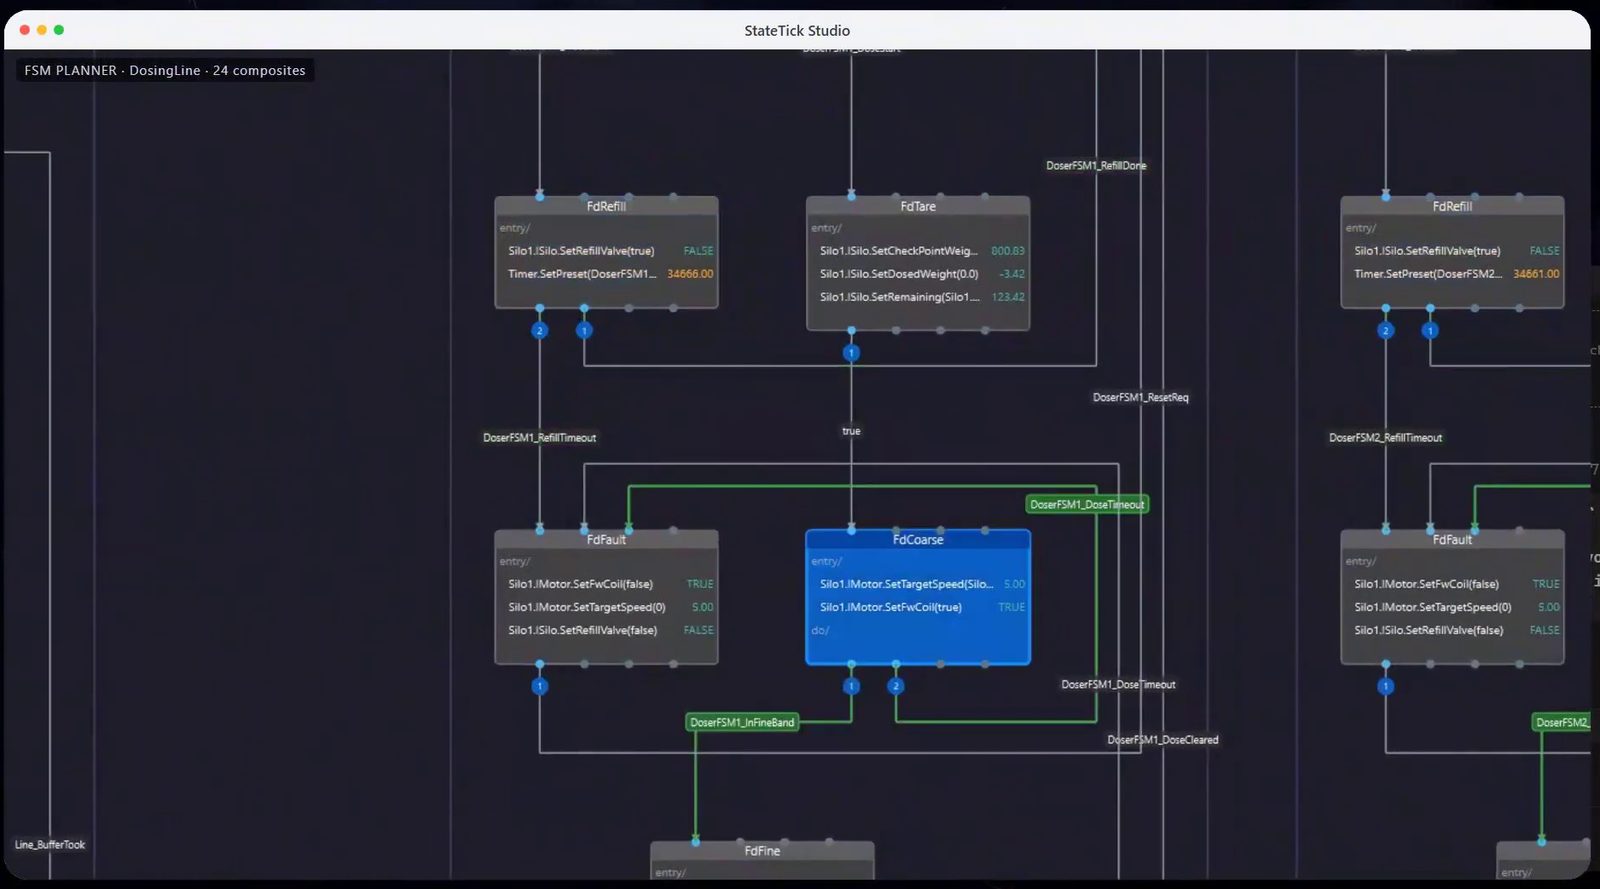Click the 'true' transition guard label

851,431
